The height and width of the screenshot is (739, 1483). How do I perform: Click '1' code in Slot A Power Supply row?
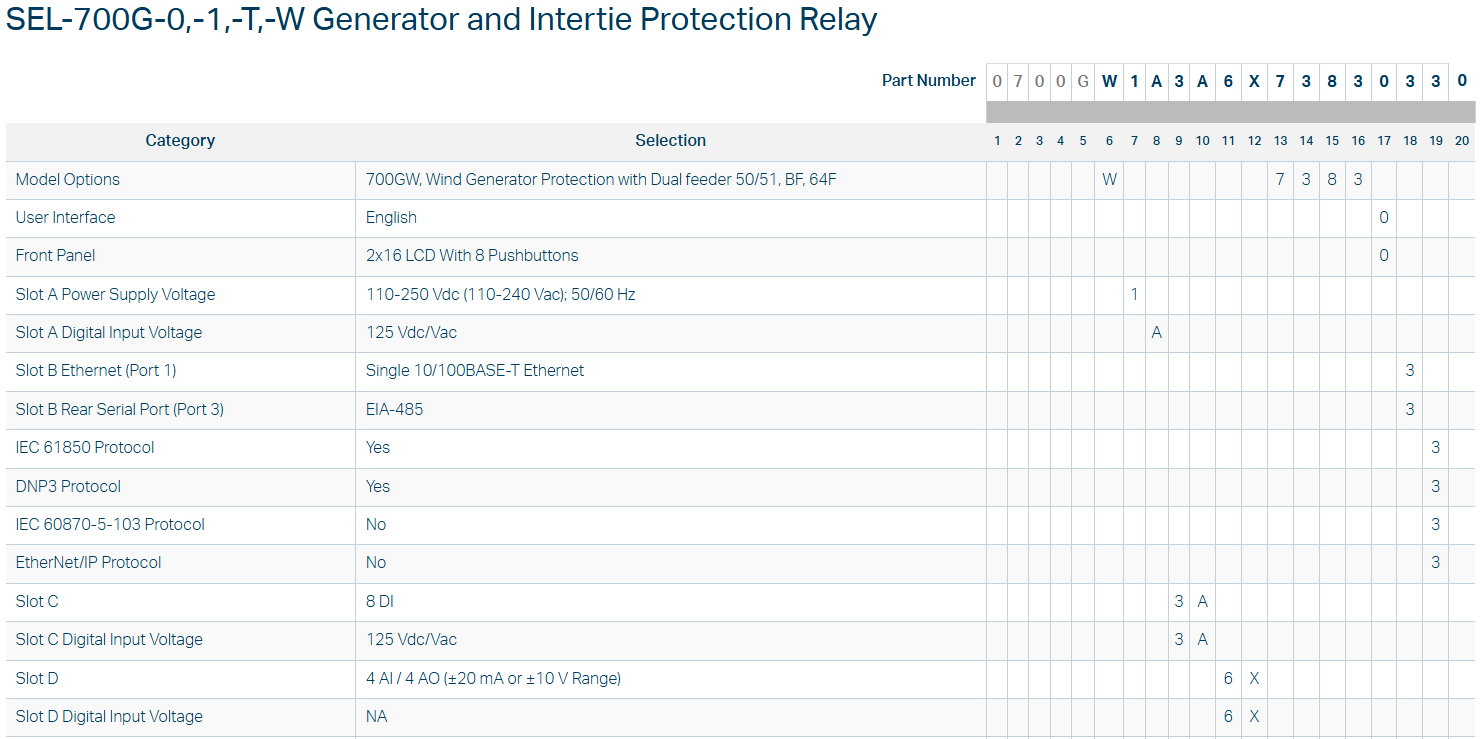tap(1134, 295)
